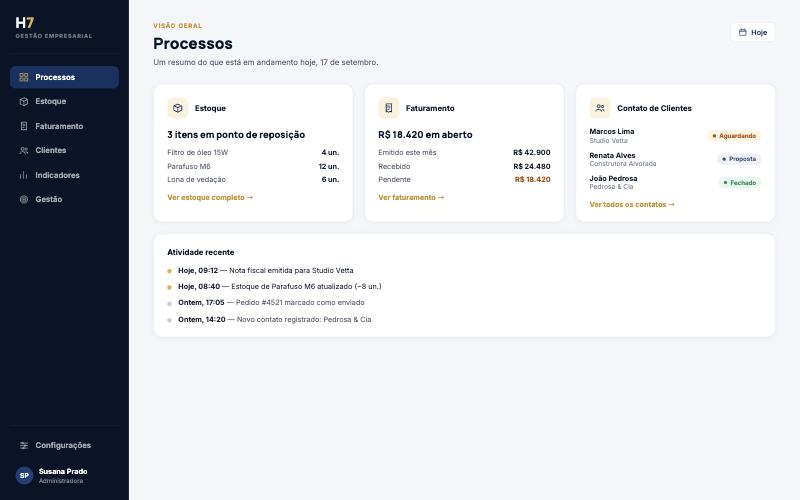800x500 pixels.
Task: Click the Gestão target icon in sidebar
Action: pos(23,199)
